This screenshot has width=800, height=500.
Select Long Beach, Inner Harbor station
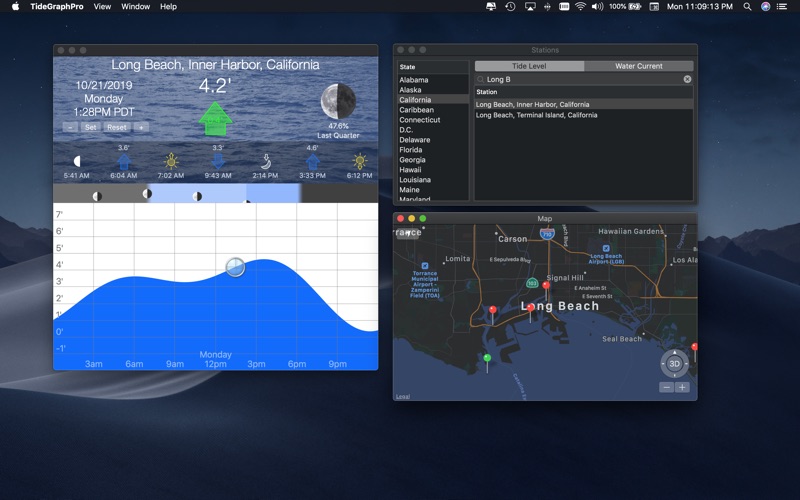[584, 104]
